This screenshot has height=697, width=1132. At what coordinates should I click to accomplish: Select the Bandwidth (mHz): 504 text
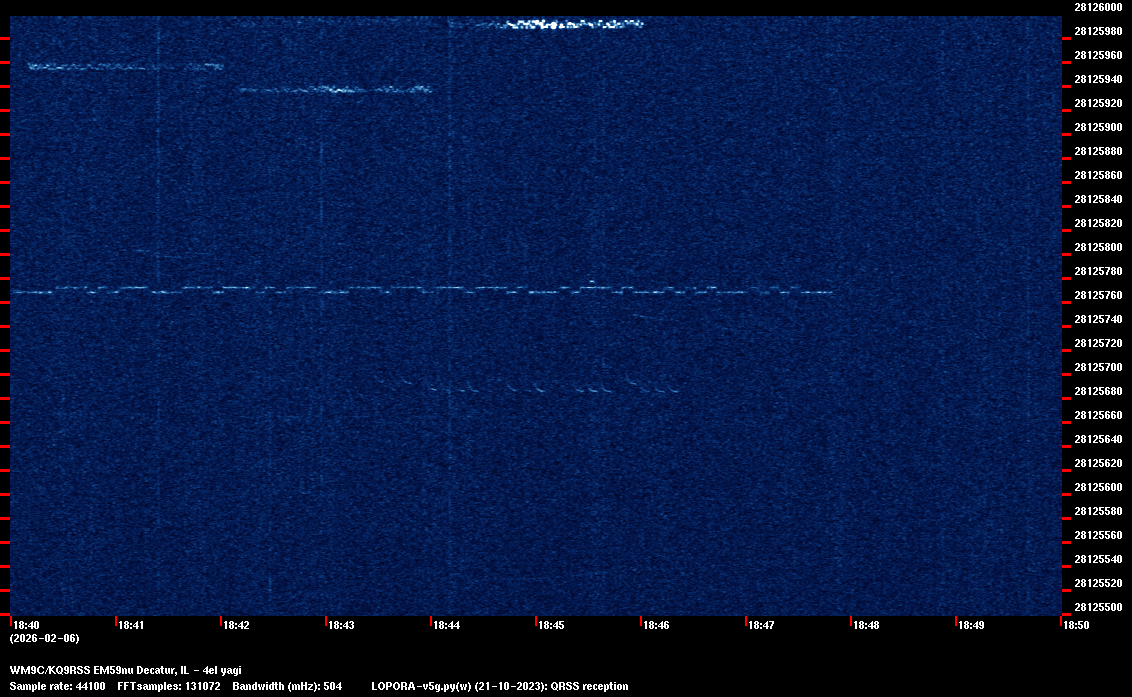287,686
